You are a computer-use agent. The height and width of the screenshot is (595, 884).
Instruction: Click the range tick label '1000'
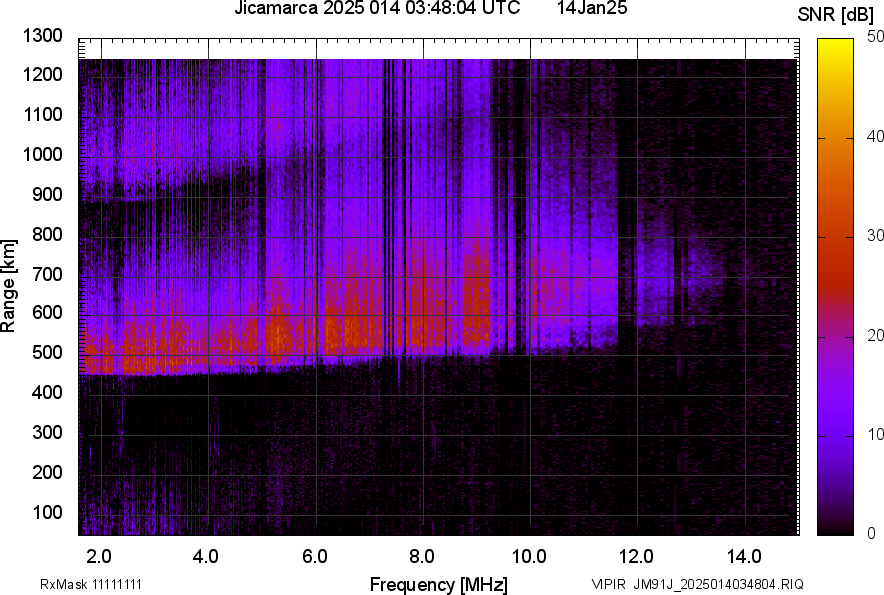pyautogui.click(x=42, y=154)
